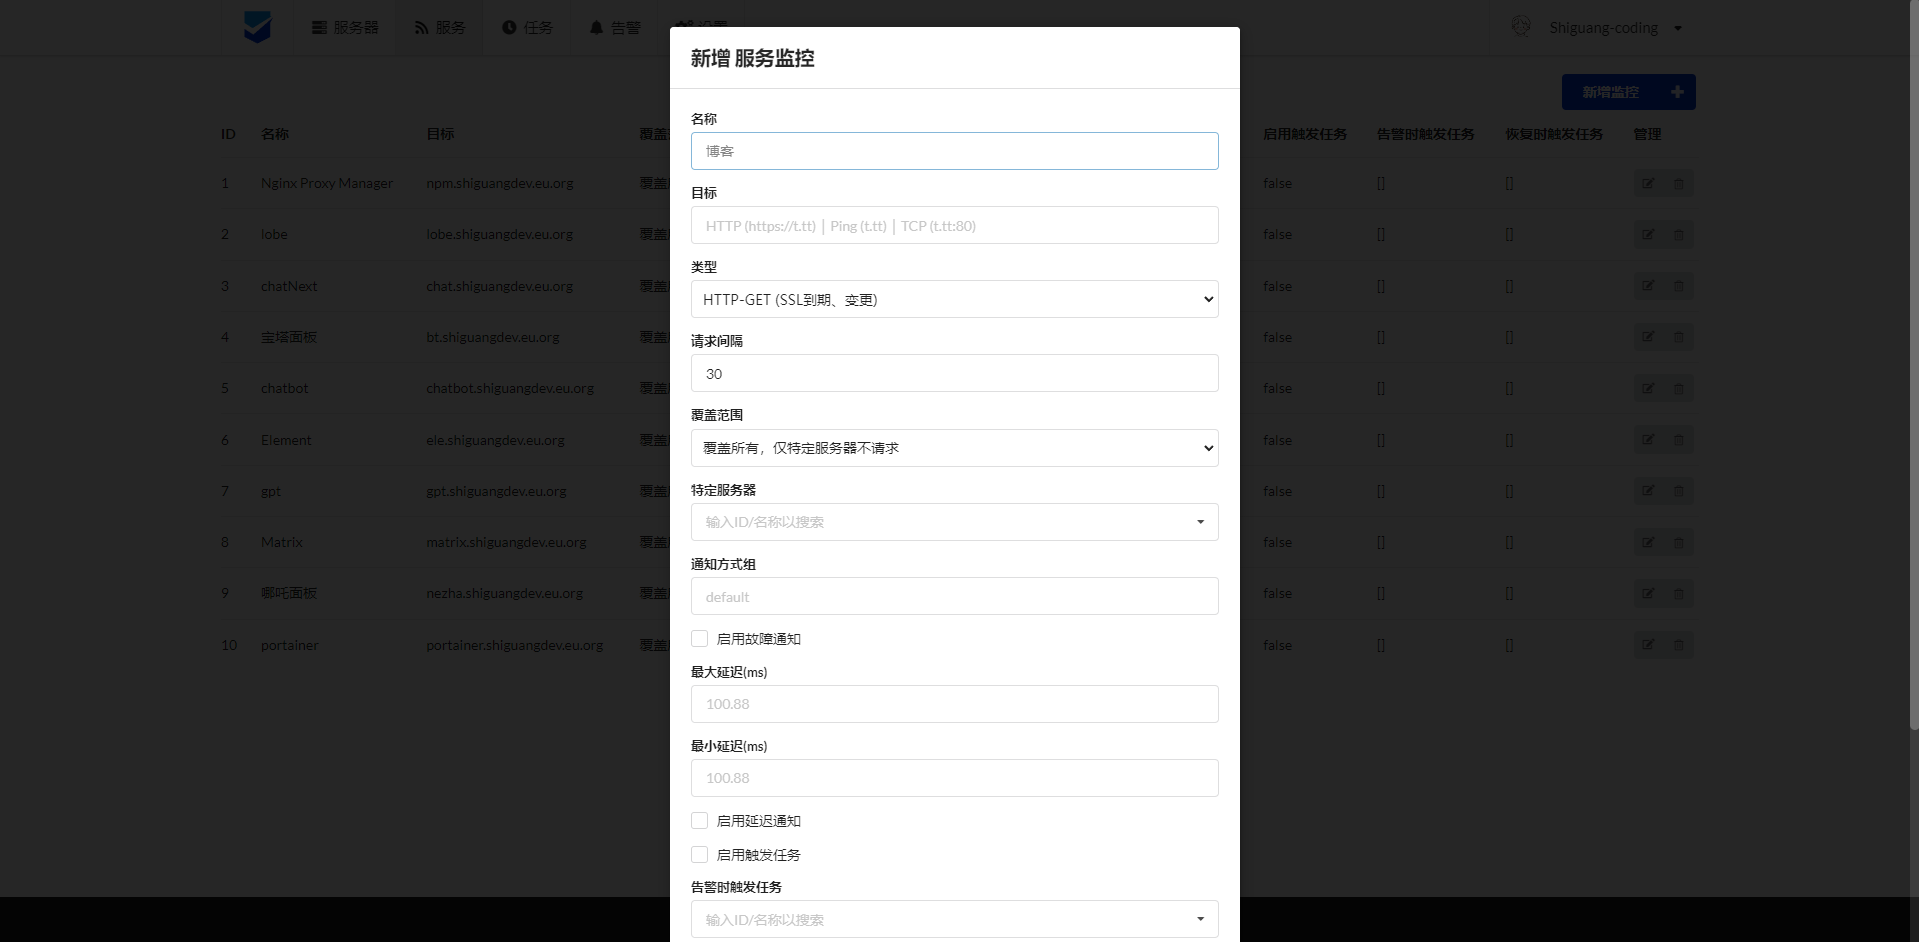Click the 恢复时触发任务 column header
The image size is (1919, 942).
(1554, 134)
